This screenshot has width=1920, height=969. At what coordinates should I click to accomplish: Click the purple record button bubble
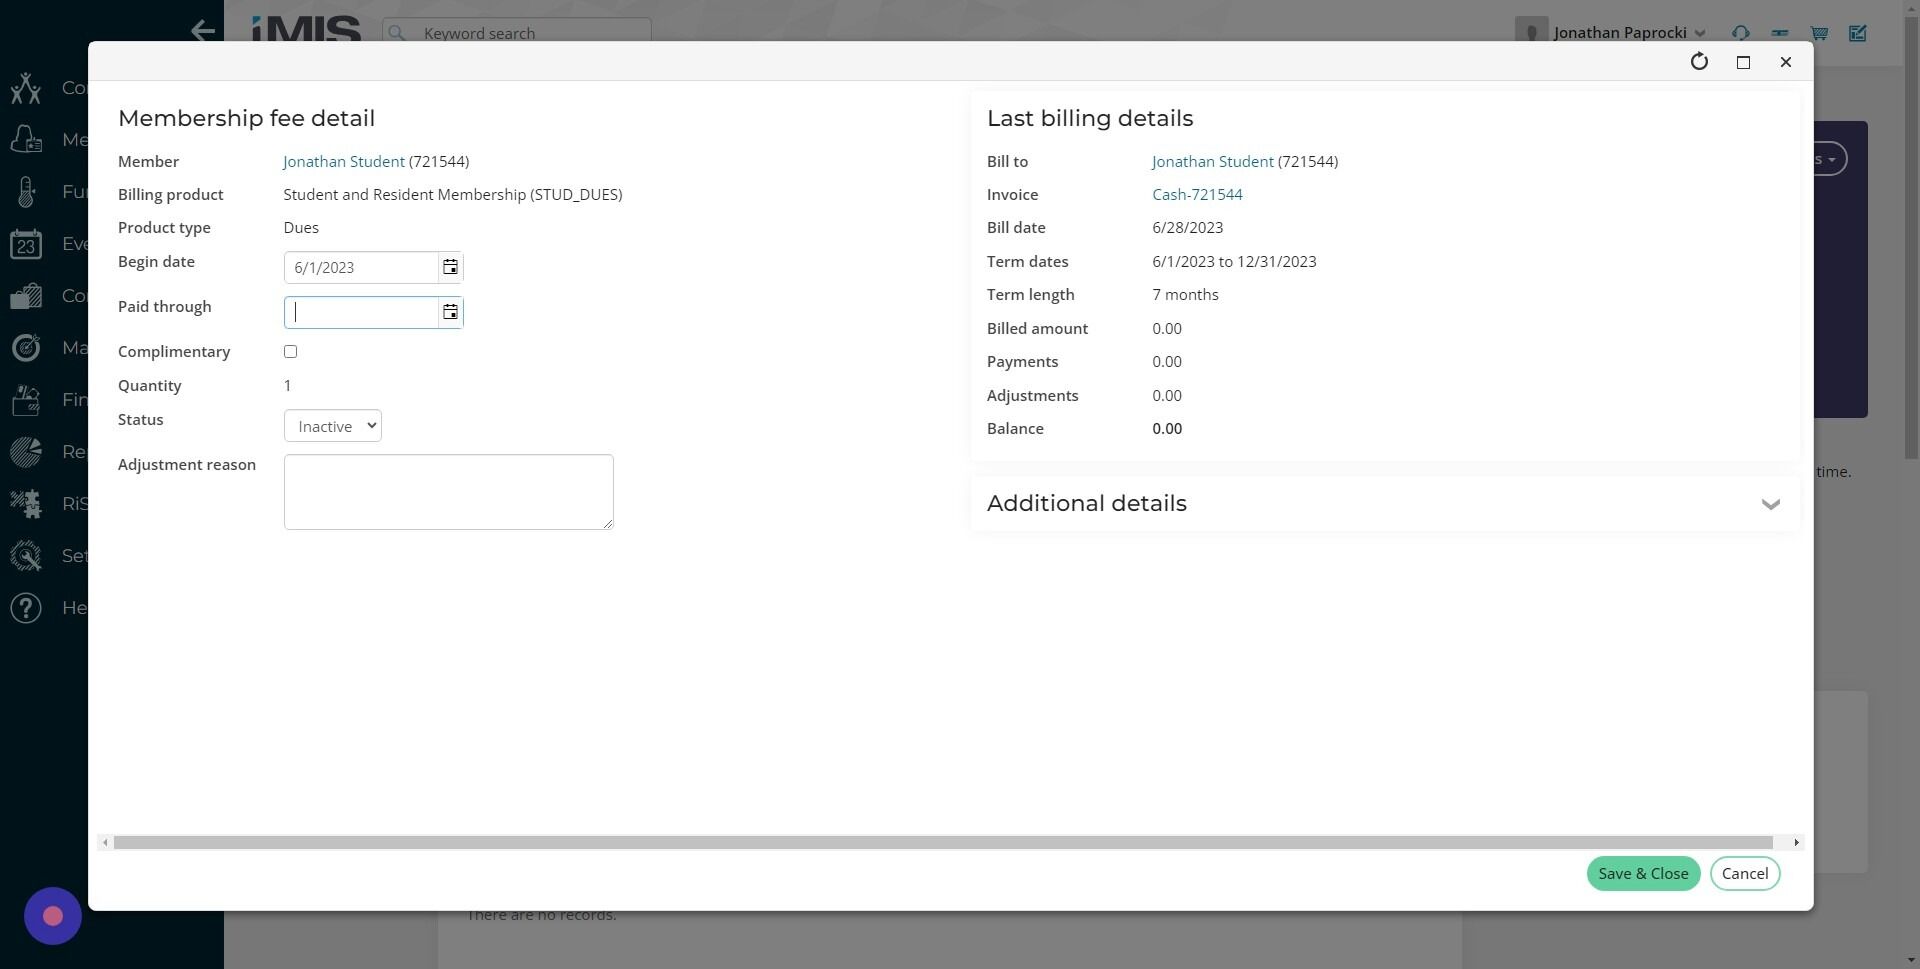coord(53,916)
